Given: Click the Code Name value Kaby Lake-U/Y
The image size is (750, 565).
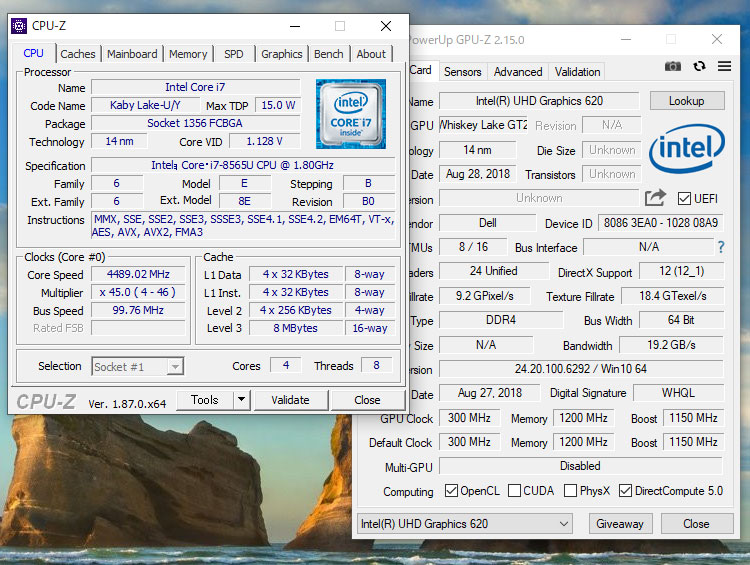Looking at the screenshot, I should coord(145,105).
